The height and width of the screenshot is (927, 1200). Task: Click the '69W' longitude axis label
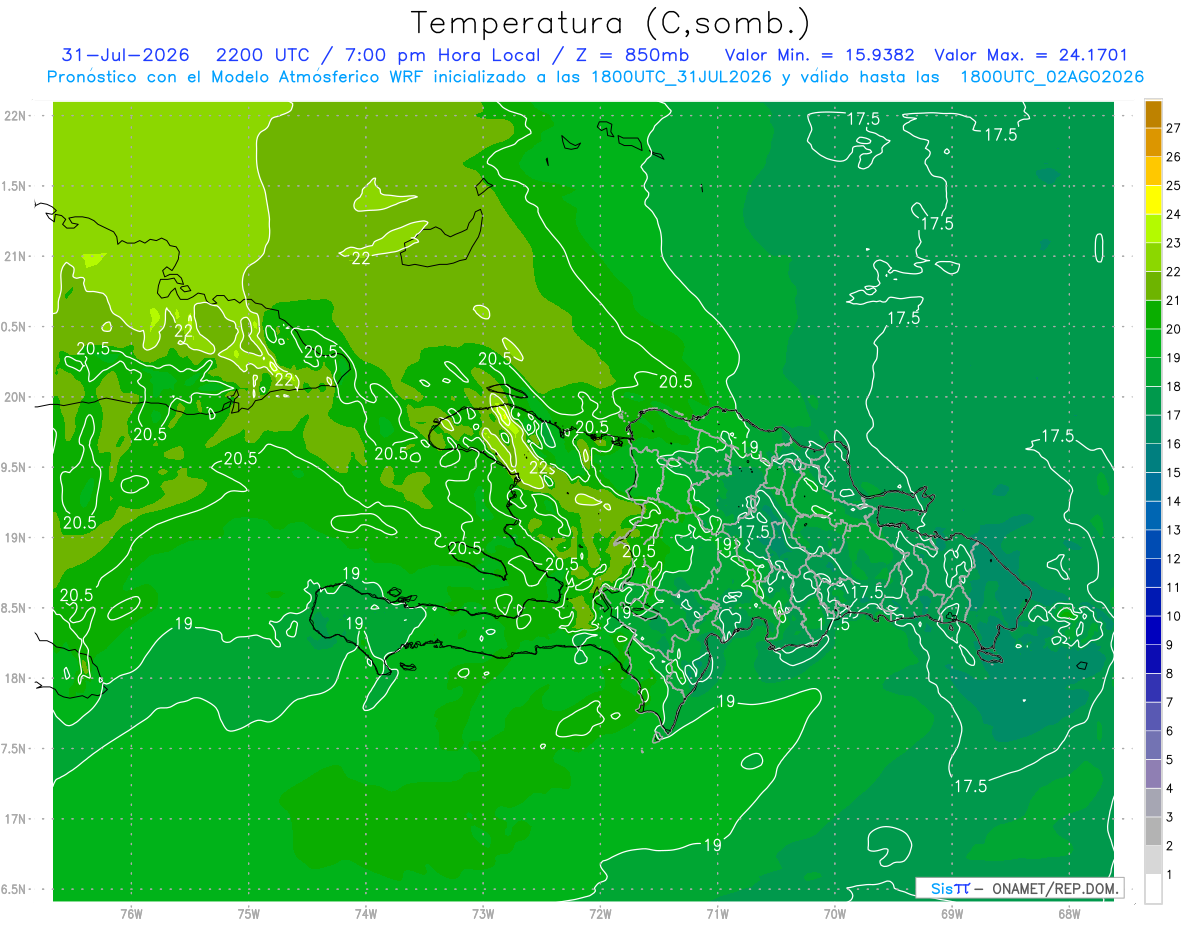click(952, 914)
